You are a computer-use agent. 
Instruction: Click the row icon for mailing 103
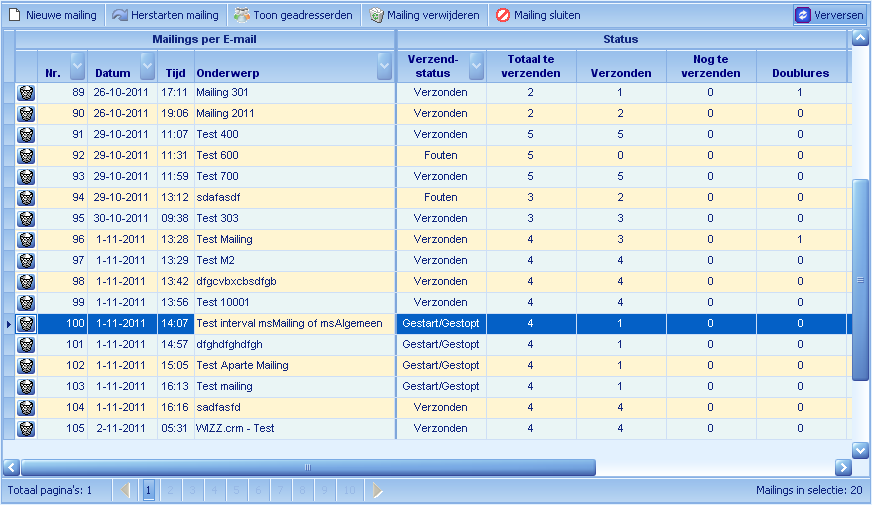pos(26,387)
